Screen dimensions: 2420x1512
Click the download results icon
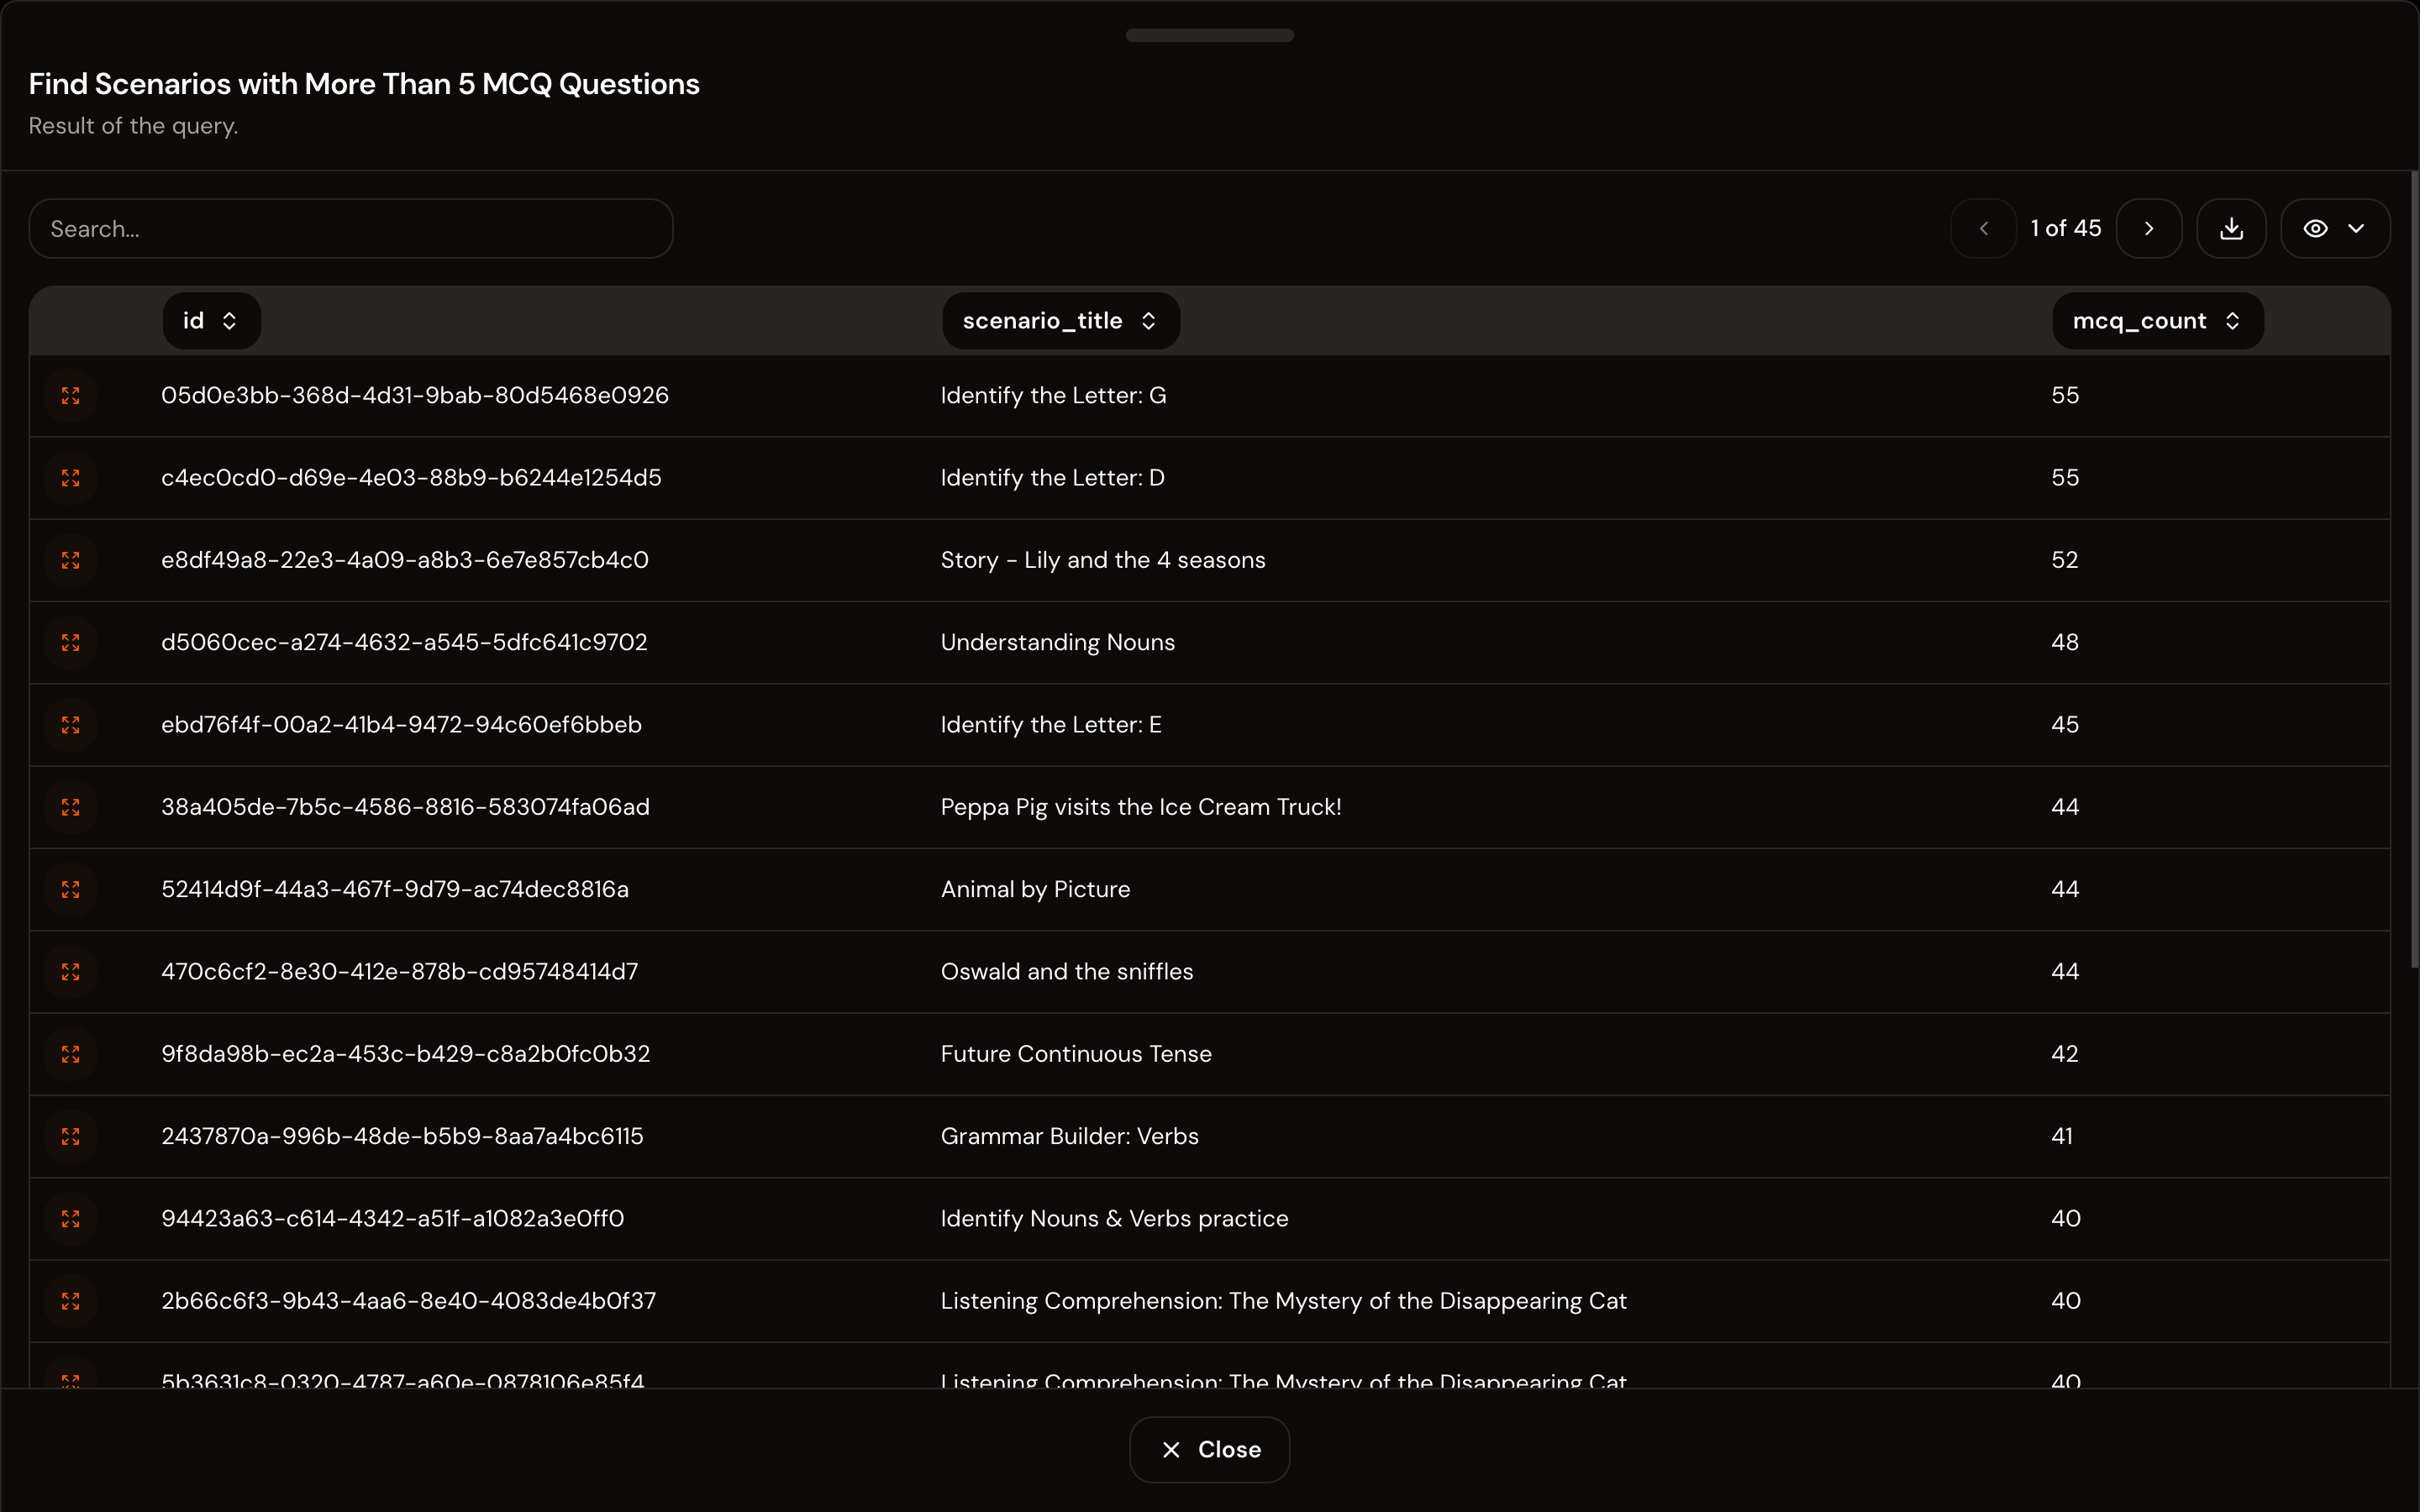coord(2231,229)
